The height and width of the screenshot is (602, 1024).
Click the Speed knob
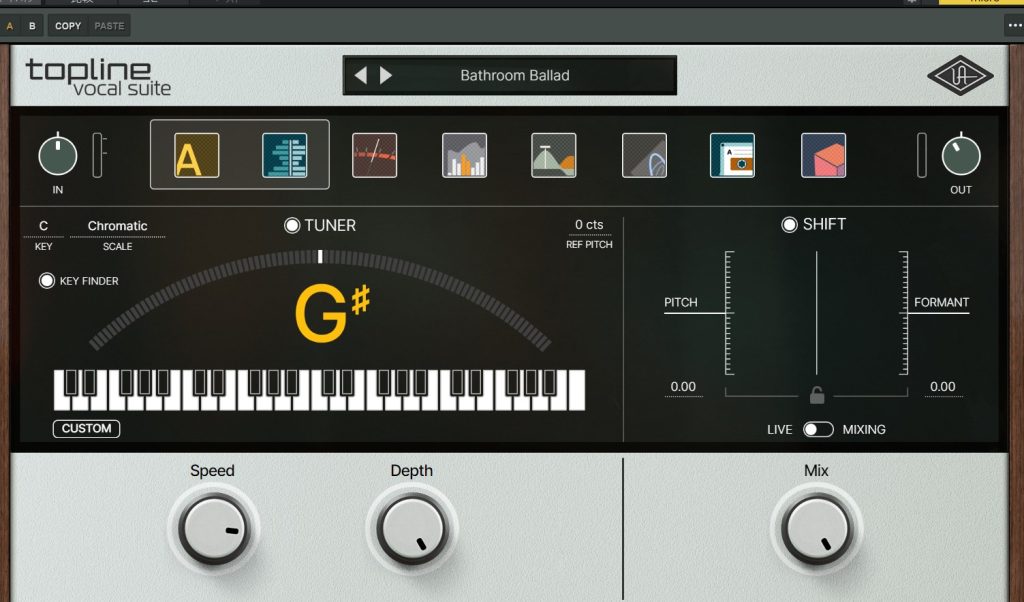(213, 528)
